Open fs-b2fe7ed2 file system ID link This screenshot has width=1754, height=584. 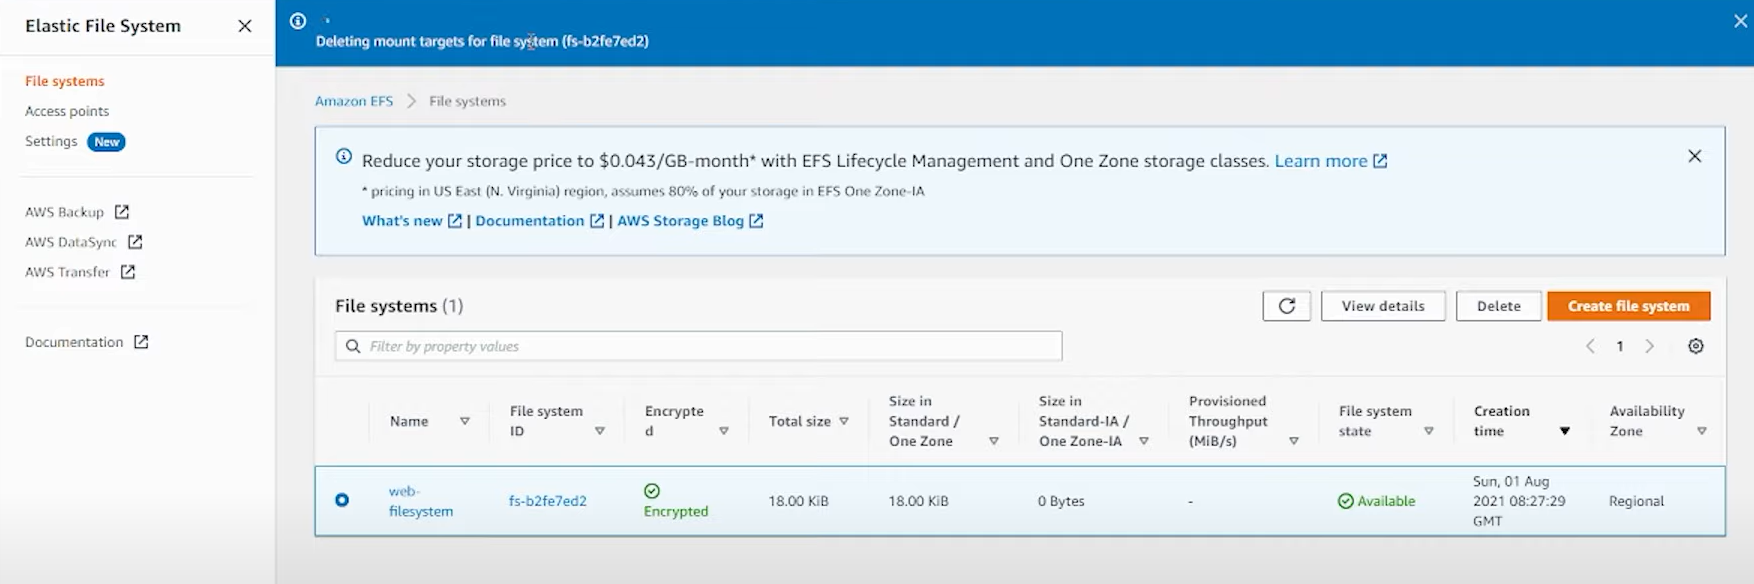point(548,501)
